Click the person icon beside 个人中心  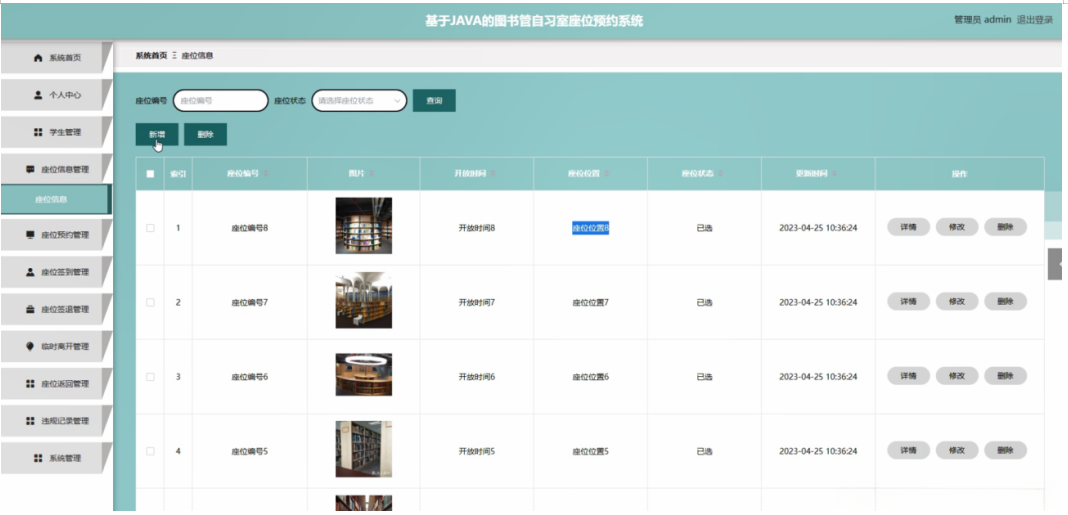click(x=38, y=95)
